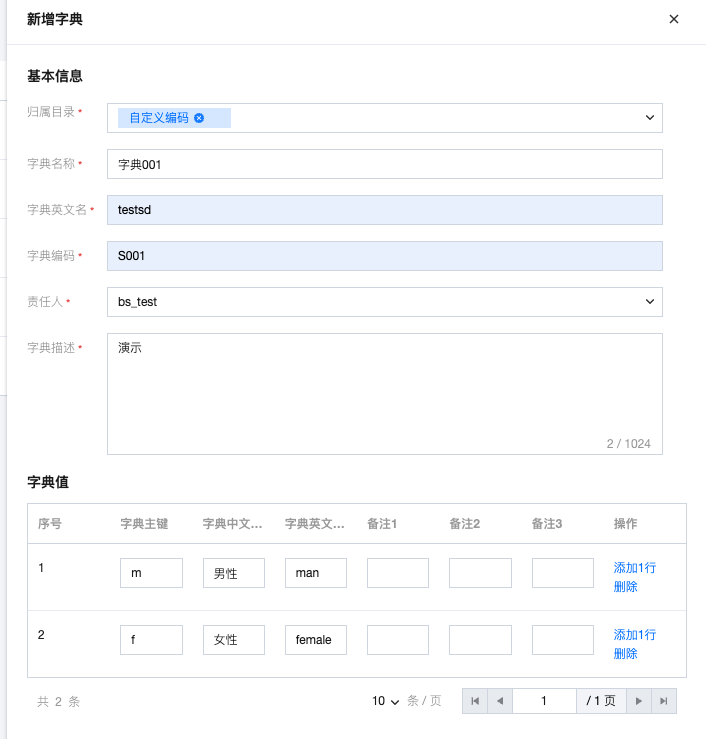The image size is (706, 739).
Task: Click 备注3 input in row 1
Action: [x=563, y=573]
